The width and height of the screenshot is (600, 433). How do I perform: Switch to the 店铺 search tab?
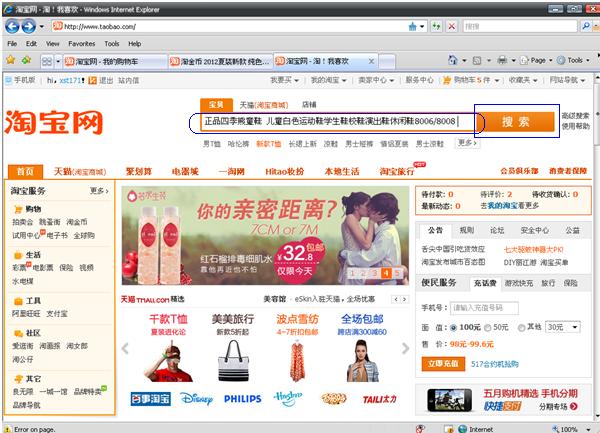pos(309,104)
